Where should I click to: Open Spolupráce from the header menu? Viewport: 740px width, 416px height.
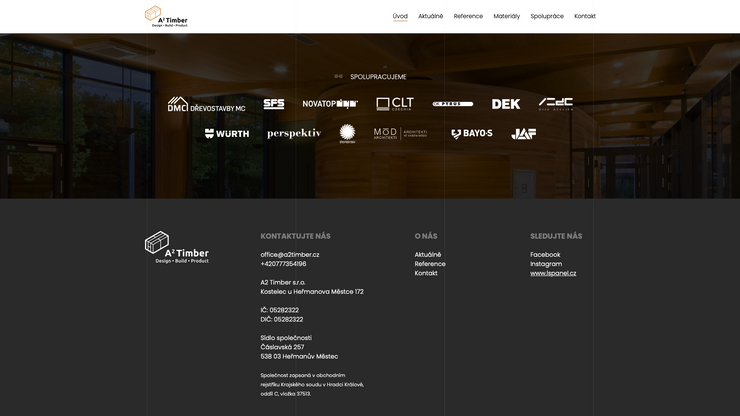point(547,16)
